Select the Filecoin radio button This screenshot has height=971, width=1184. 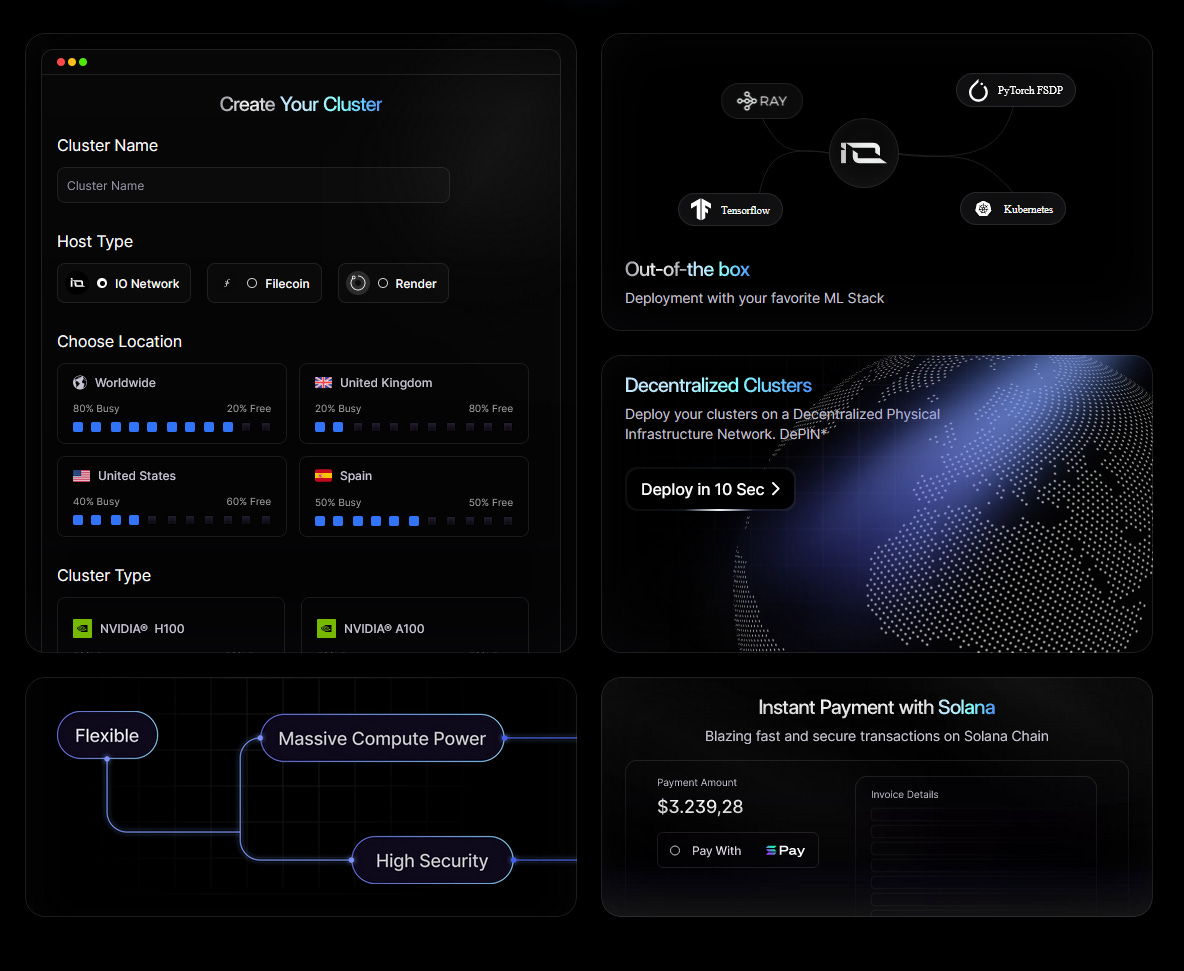[252, 283]
